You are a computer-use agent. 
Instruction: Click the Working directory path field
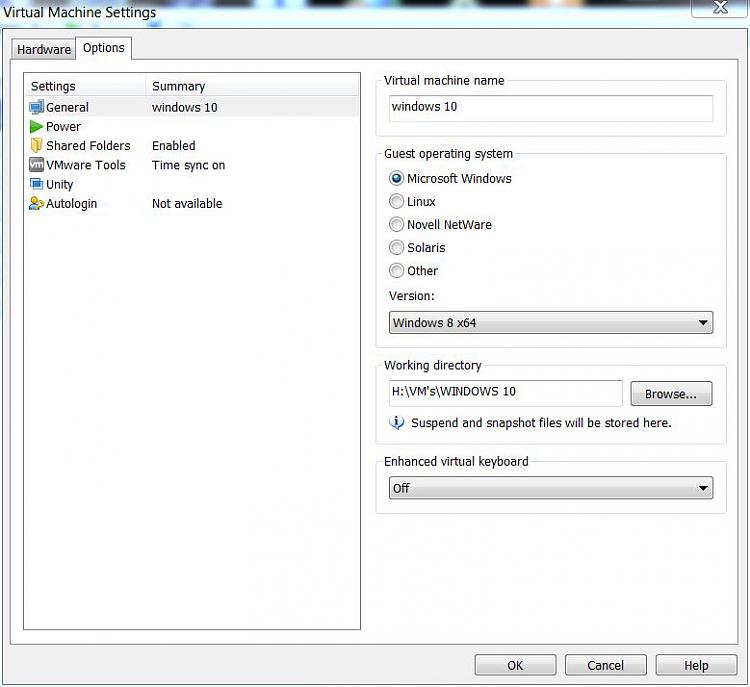[506, 393]
